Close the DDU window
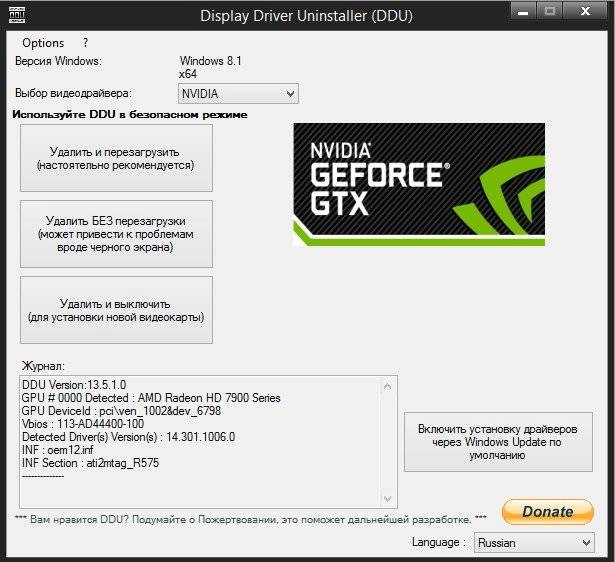The width and height of the screenshot is (615, 562). coord(585,11)
